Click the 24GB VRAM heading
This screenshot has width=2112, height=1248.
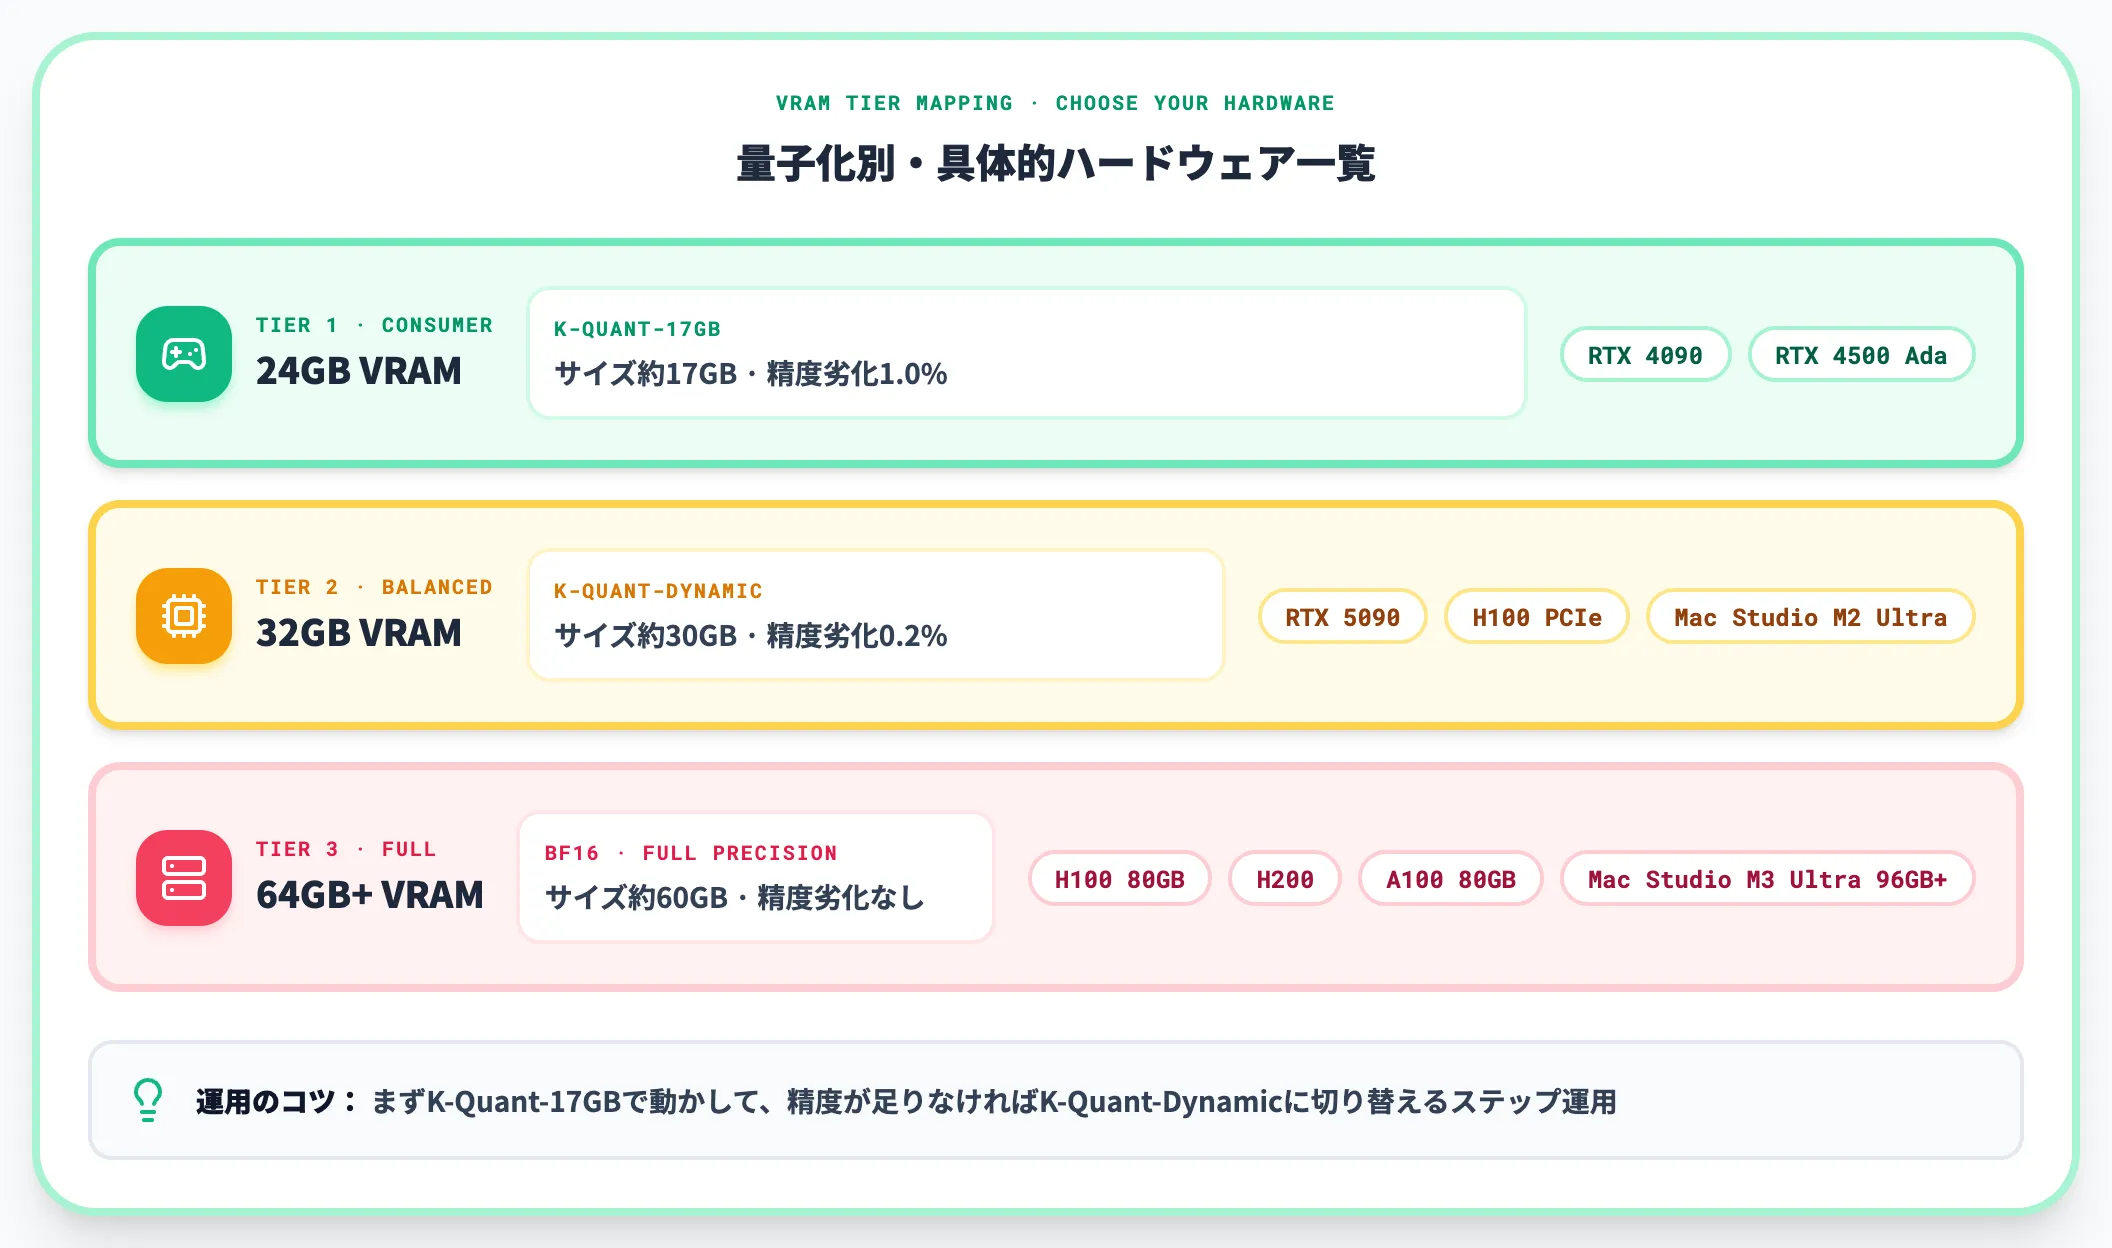pos(359,371)
